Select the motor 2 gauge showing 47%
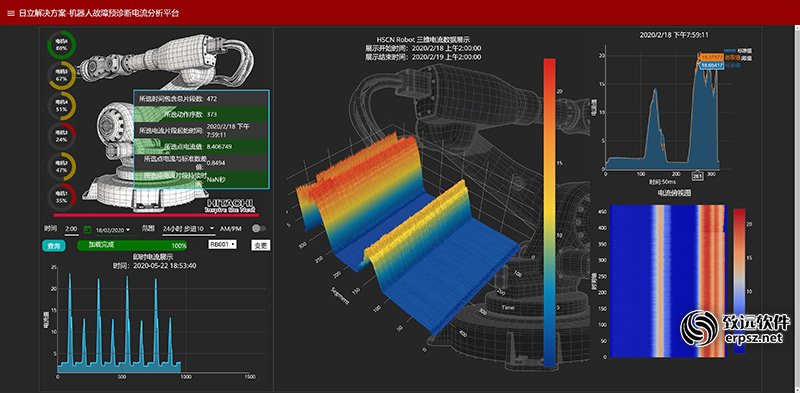The image size is (800, 393). (x=61, y=166)
